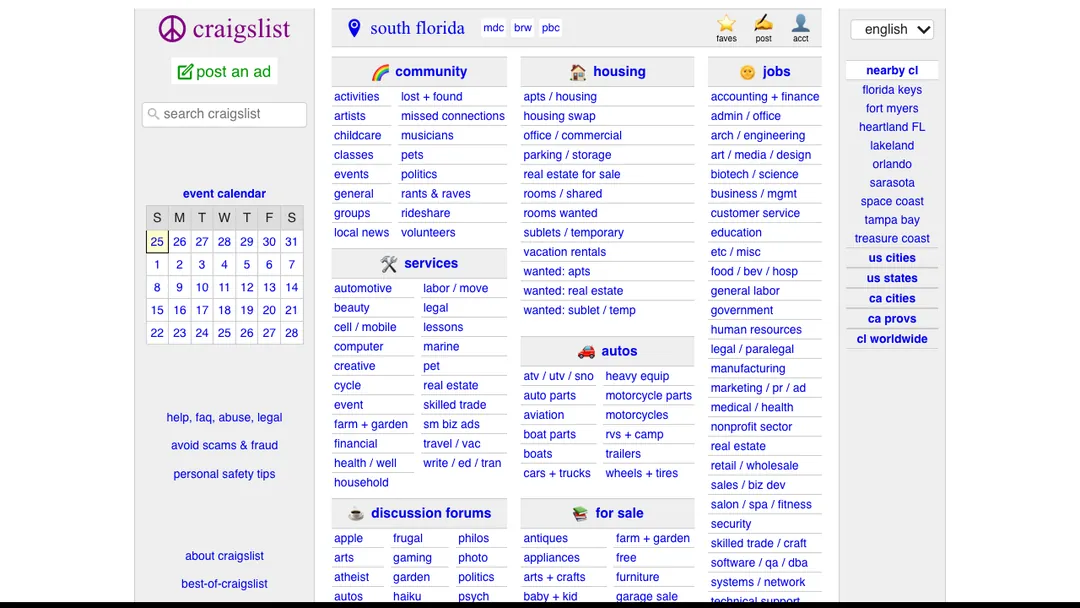The image size is (1080, 608).
Task: Select calendar date 14
Action: tap(291, 287)
